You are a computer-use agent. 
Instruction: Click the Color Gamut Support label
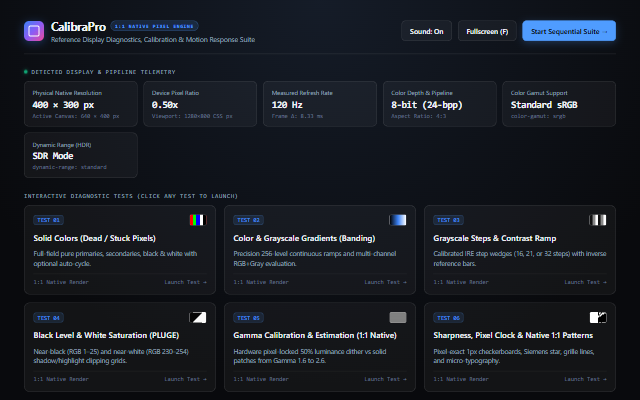pyautogui.click(x=539, y=93)
